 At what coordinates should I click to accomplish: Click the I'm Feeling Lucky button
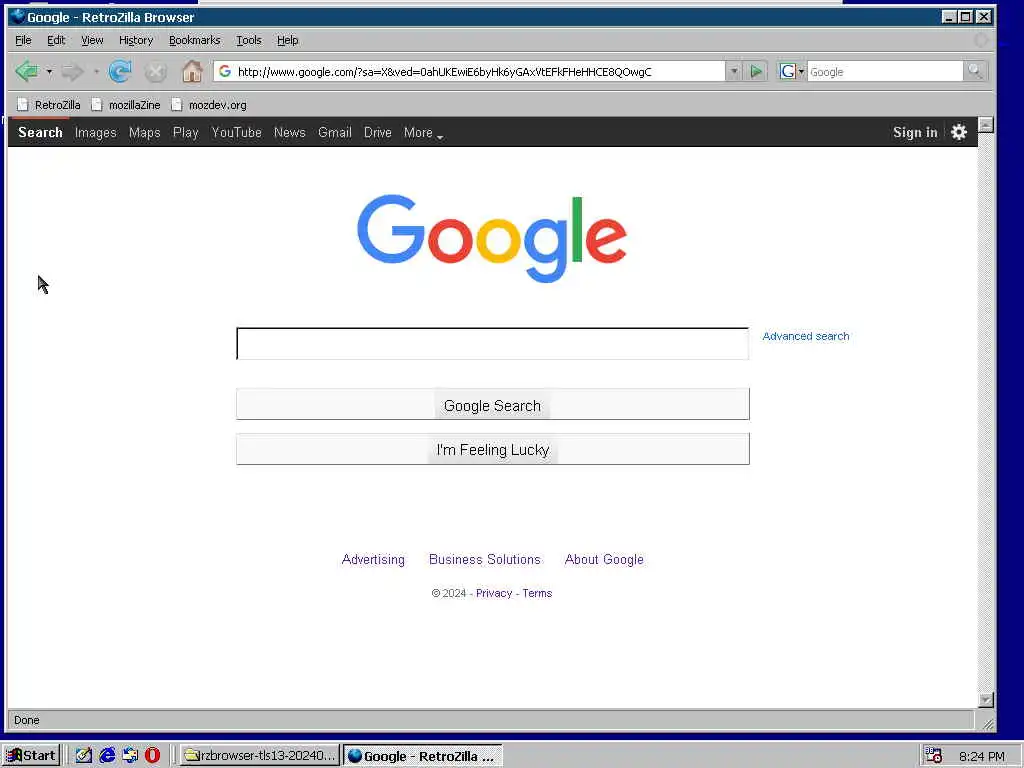coord(492,449)
